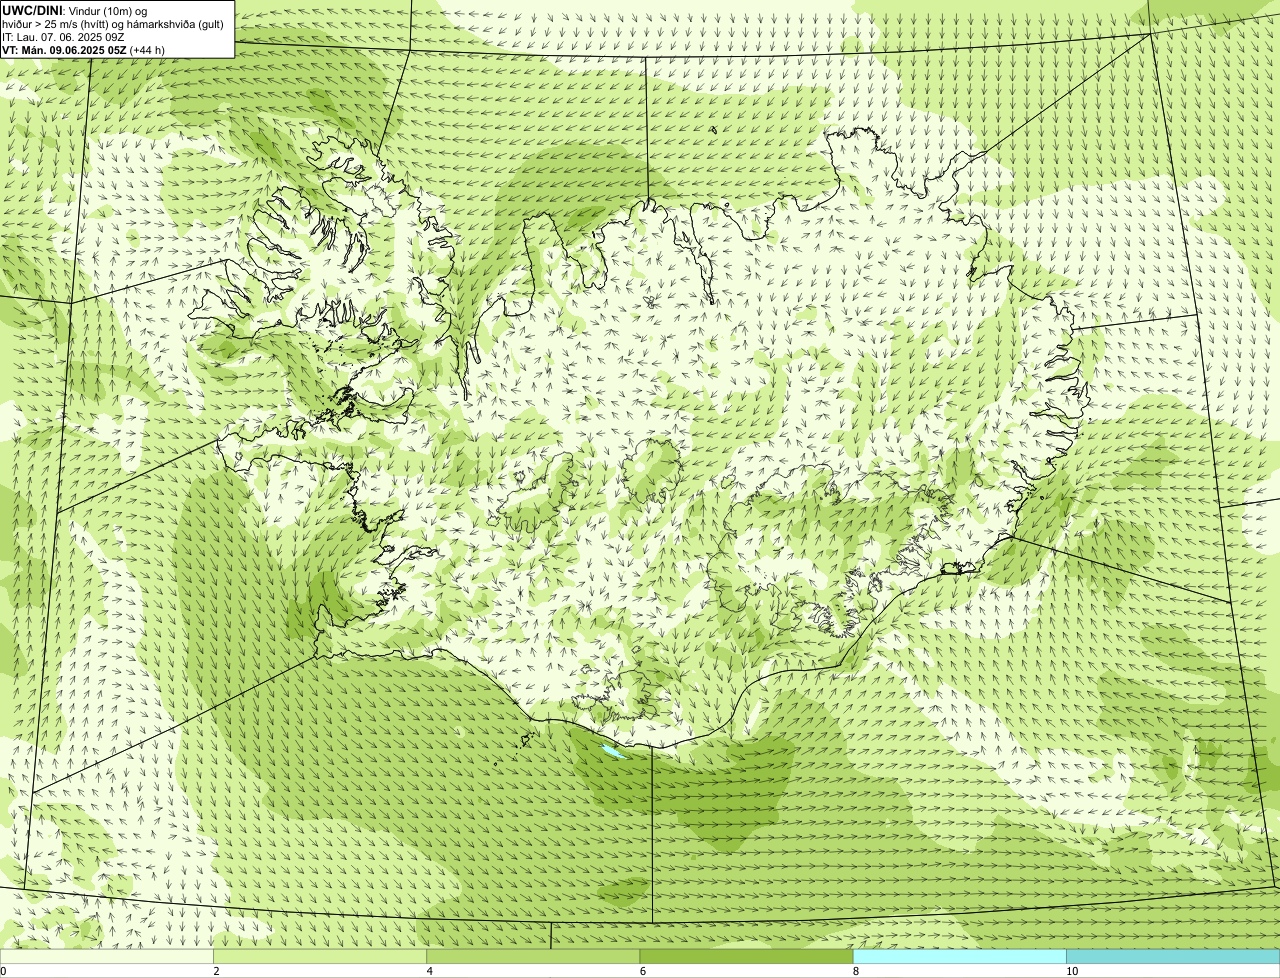This screenshot has width=1280, height=978.
Task: Click the '4' tick label on the color scale
Action: 430,971
